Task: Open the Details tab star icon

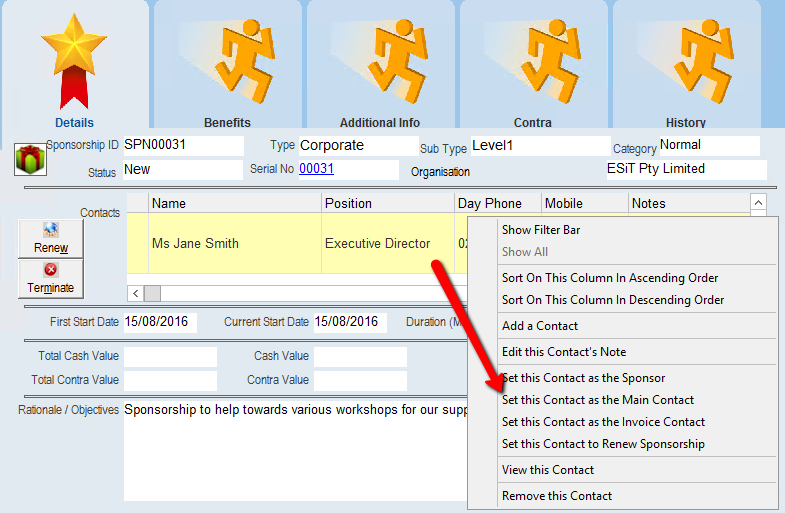Action: (73, 62)
